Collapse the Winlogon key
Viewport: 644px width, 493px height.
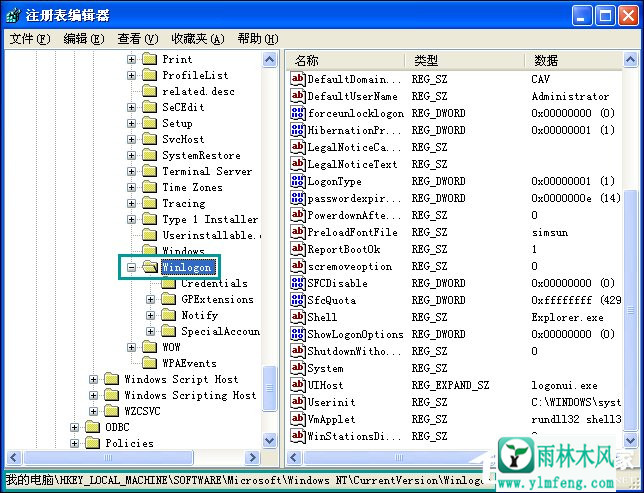click(x=131, y=268)
